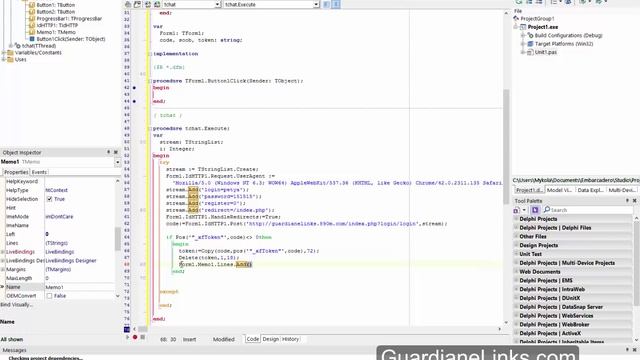This screenshot has width=640, height=360.
Task: Pin the Tool Palette panel
Action: coord(627,201)
